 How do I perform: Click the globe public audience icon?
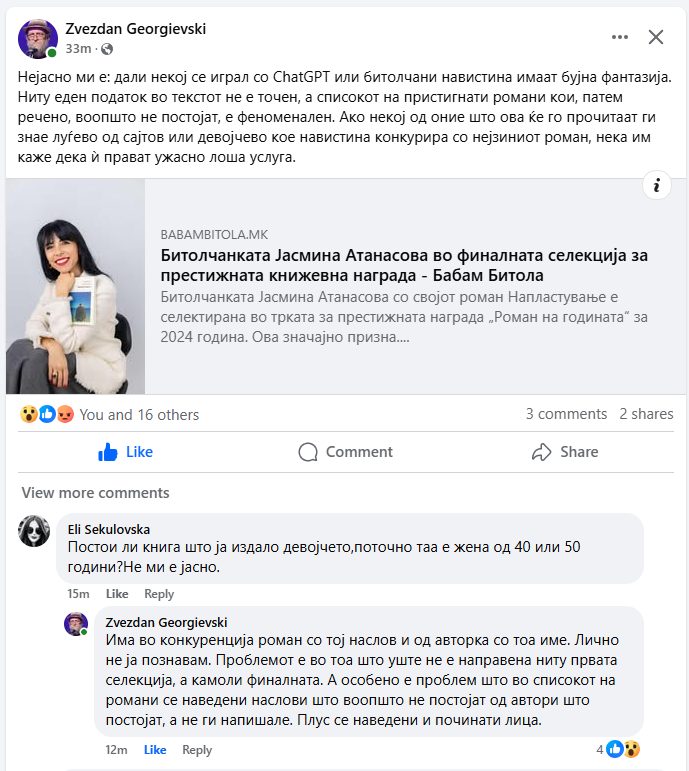click(x=107, y=49)
